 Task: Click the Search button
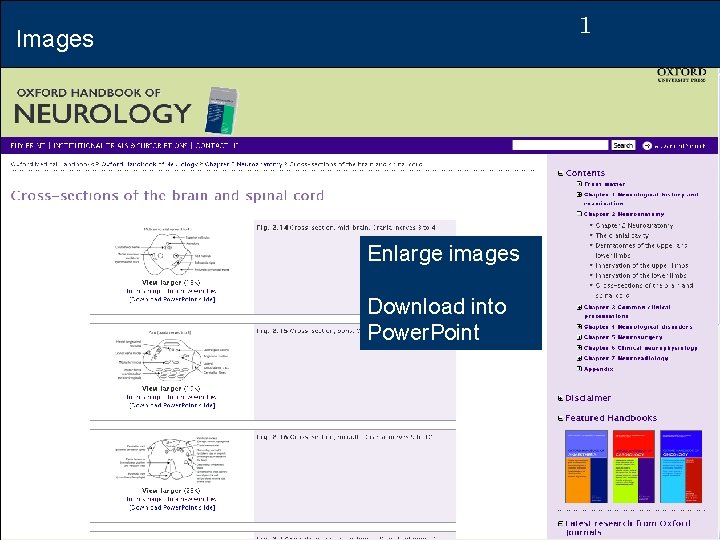coord(623,146)
